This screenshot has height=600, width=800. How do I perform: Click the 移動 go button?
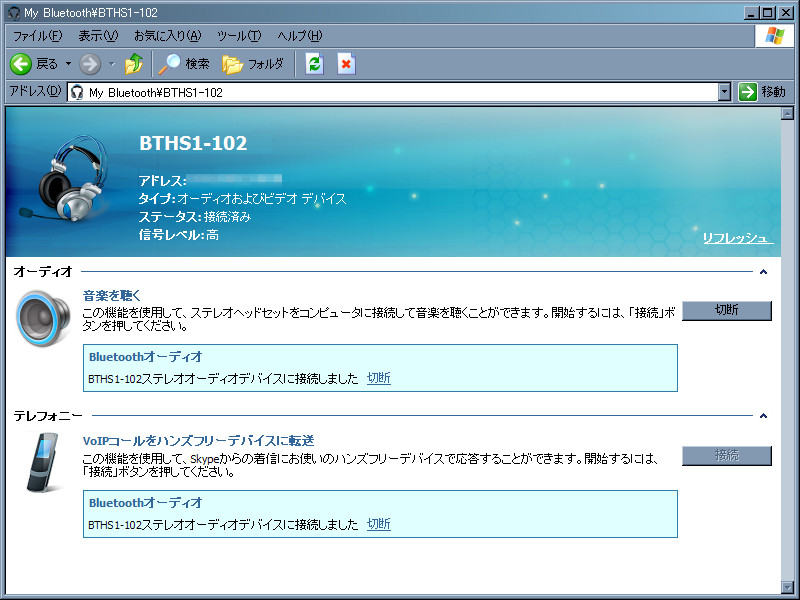(762, 92)
